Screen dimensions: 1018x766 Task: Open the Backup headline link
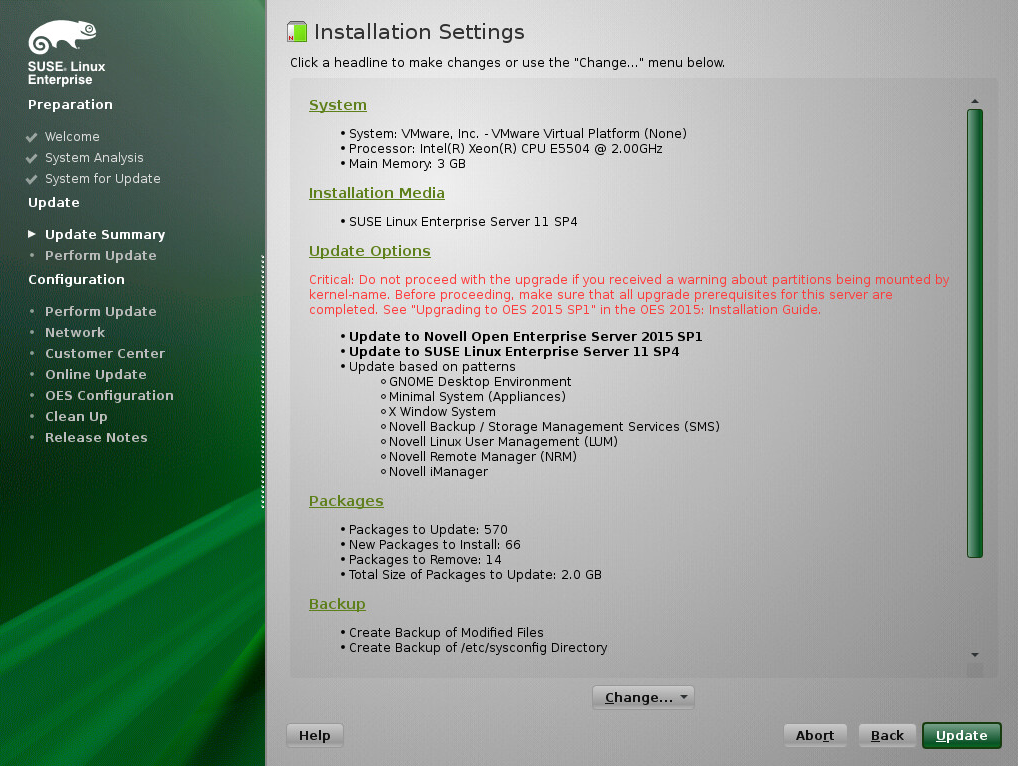[x=337, y=604]
